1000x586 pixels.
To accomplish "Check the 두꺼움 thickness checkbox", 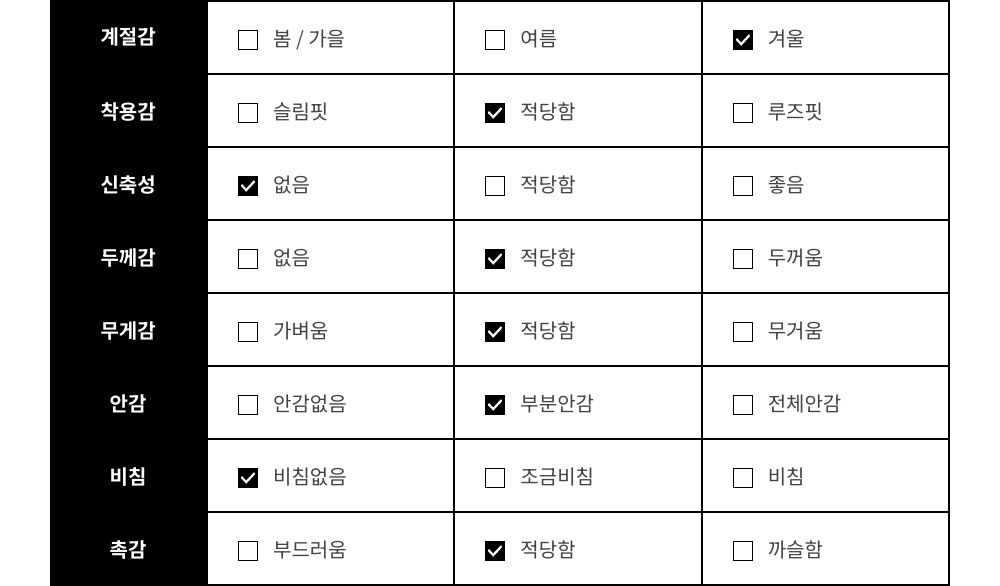I will (x=742, y=259).
